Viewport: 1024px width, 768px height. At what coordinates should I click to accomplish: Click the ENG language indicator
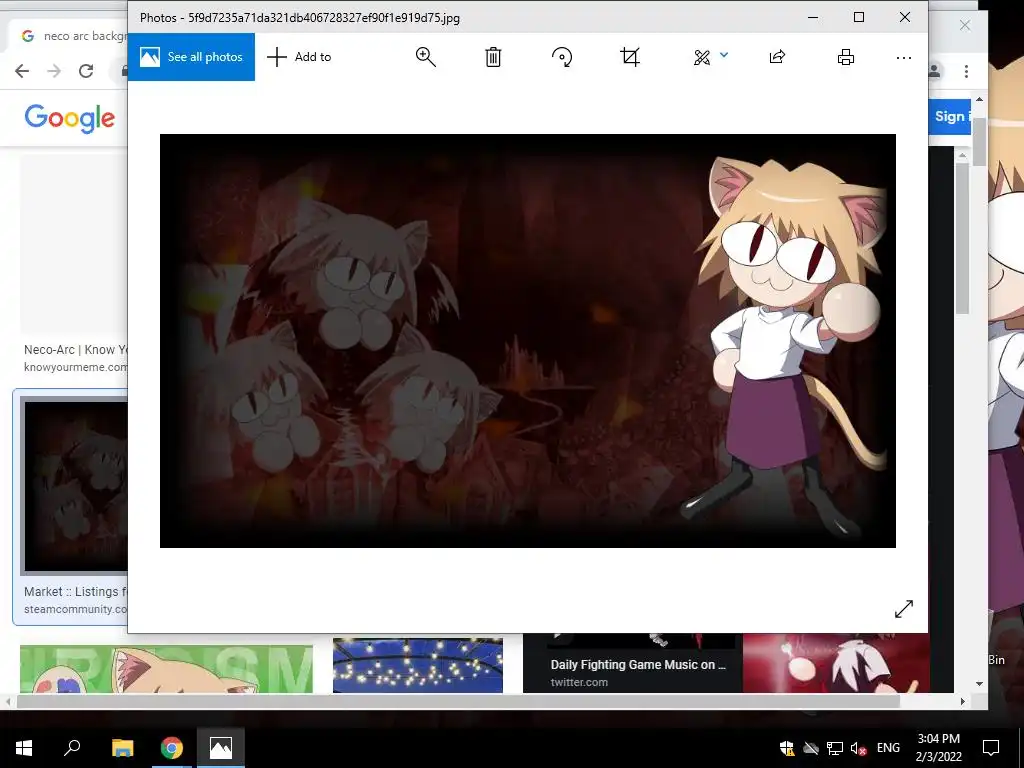click(x=888, y=748)
